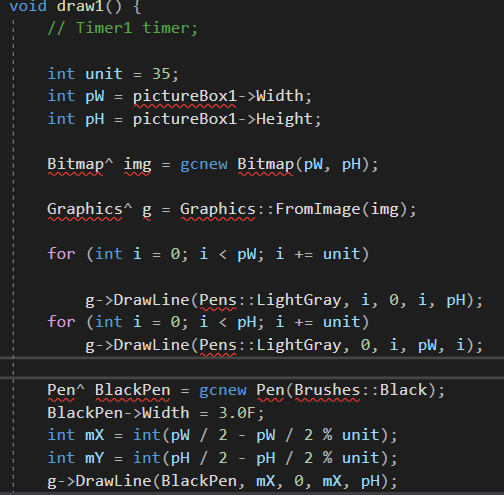This screenshot has width=504, height=495.
Task: Click 'mY' in the 'int mY =' declaration
Action: tap(95, 458)
